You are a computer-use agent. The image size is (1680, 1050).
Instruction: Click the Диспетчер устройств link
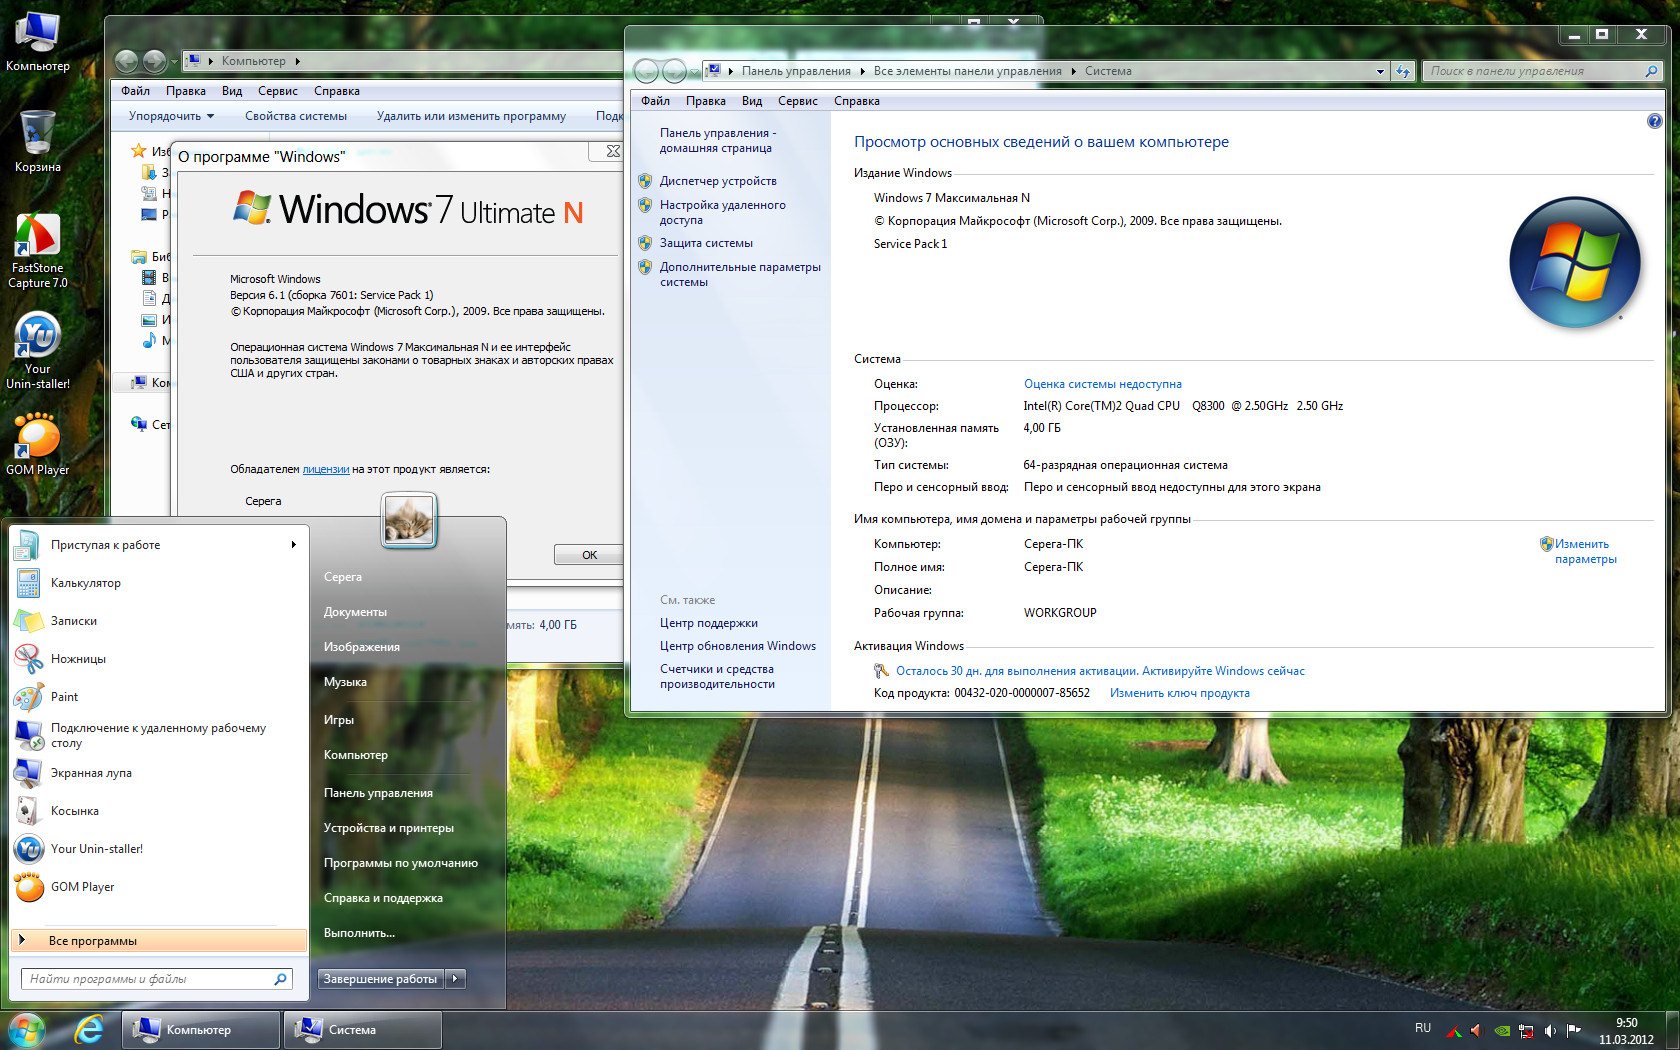[717, 181]
